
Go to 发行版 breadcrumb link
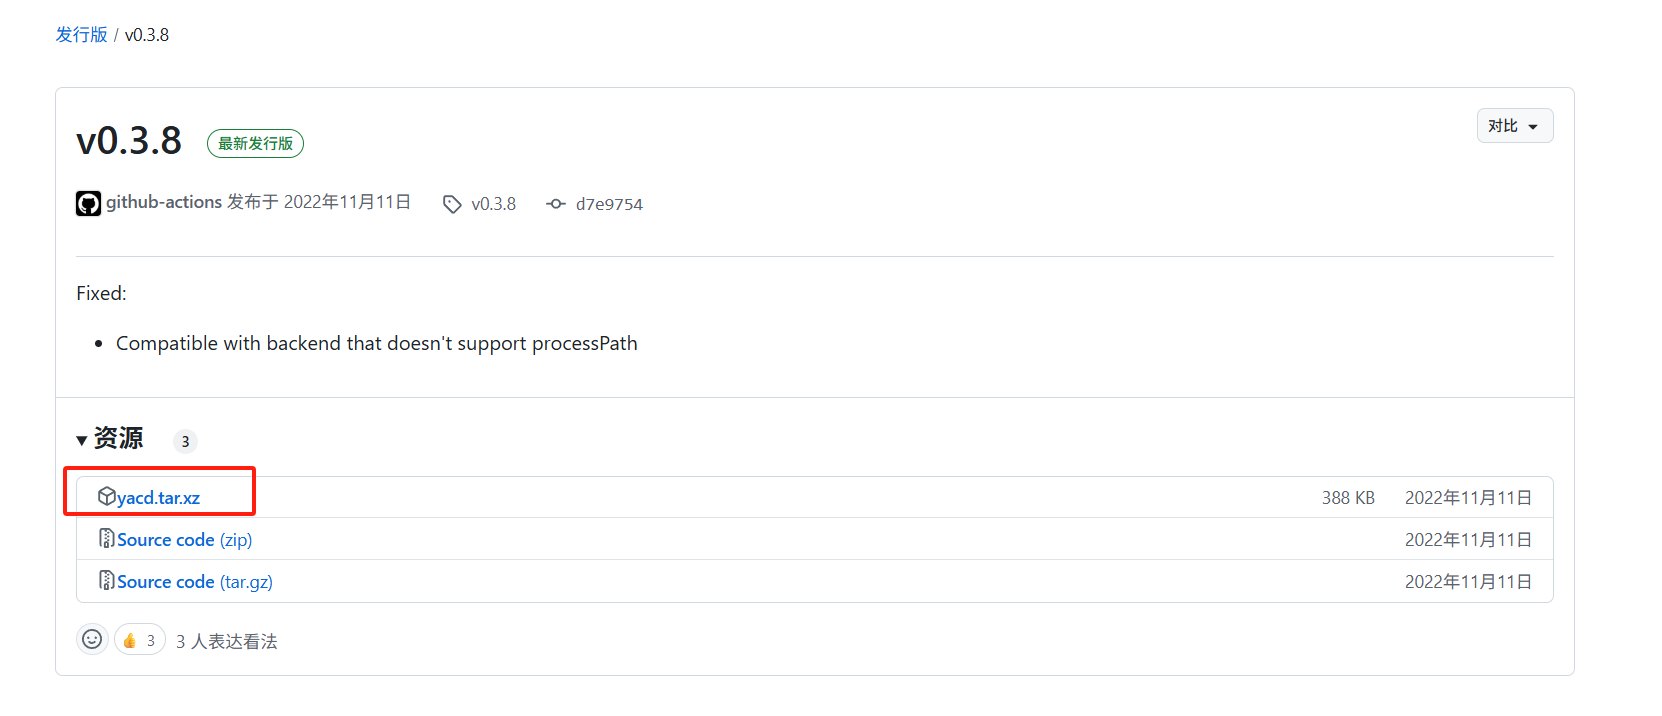click(x=82, y=34)
